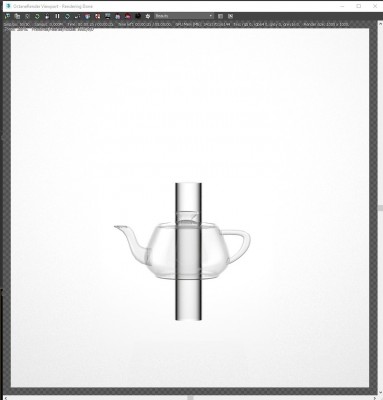This screenshot has height=400, width=383.
Task: Click the first icon right of the dropdown
Action: click(x=220, y=16)
